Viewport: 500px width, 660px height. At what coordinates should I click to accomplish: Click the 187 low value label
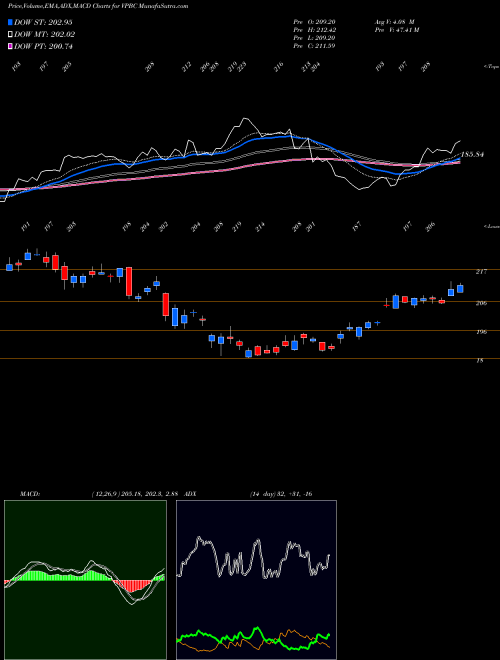click(x=357, y=227)
